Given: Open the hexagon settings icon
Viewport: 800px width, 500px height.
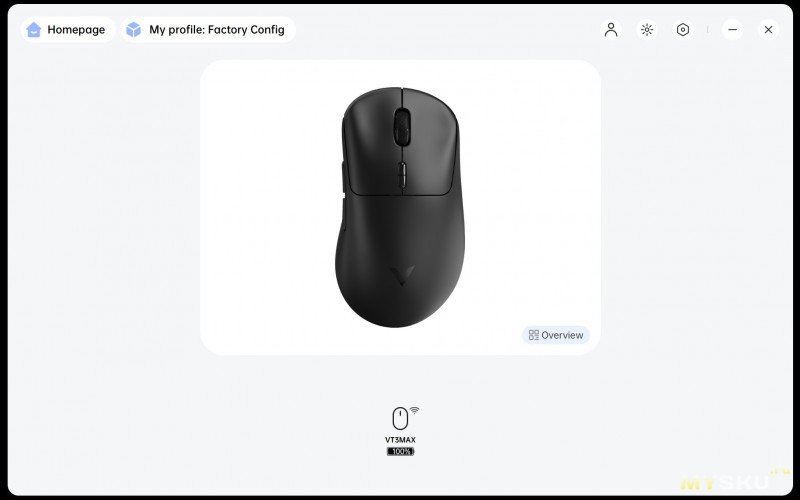Looking at the screenshot, I should (x=683, y=30).
